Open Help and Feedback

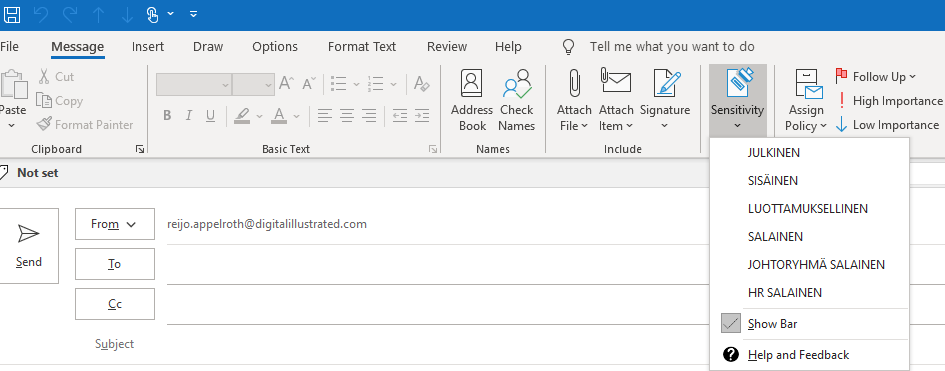tap(809, 355)
